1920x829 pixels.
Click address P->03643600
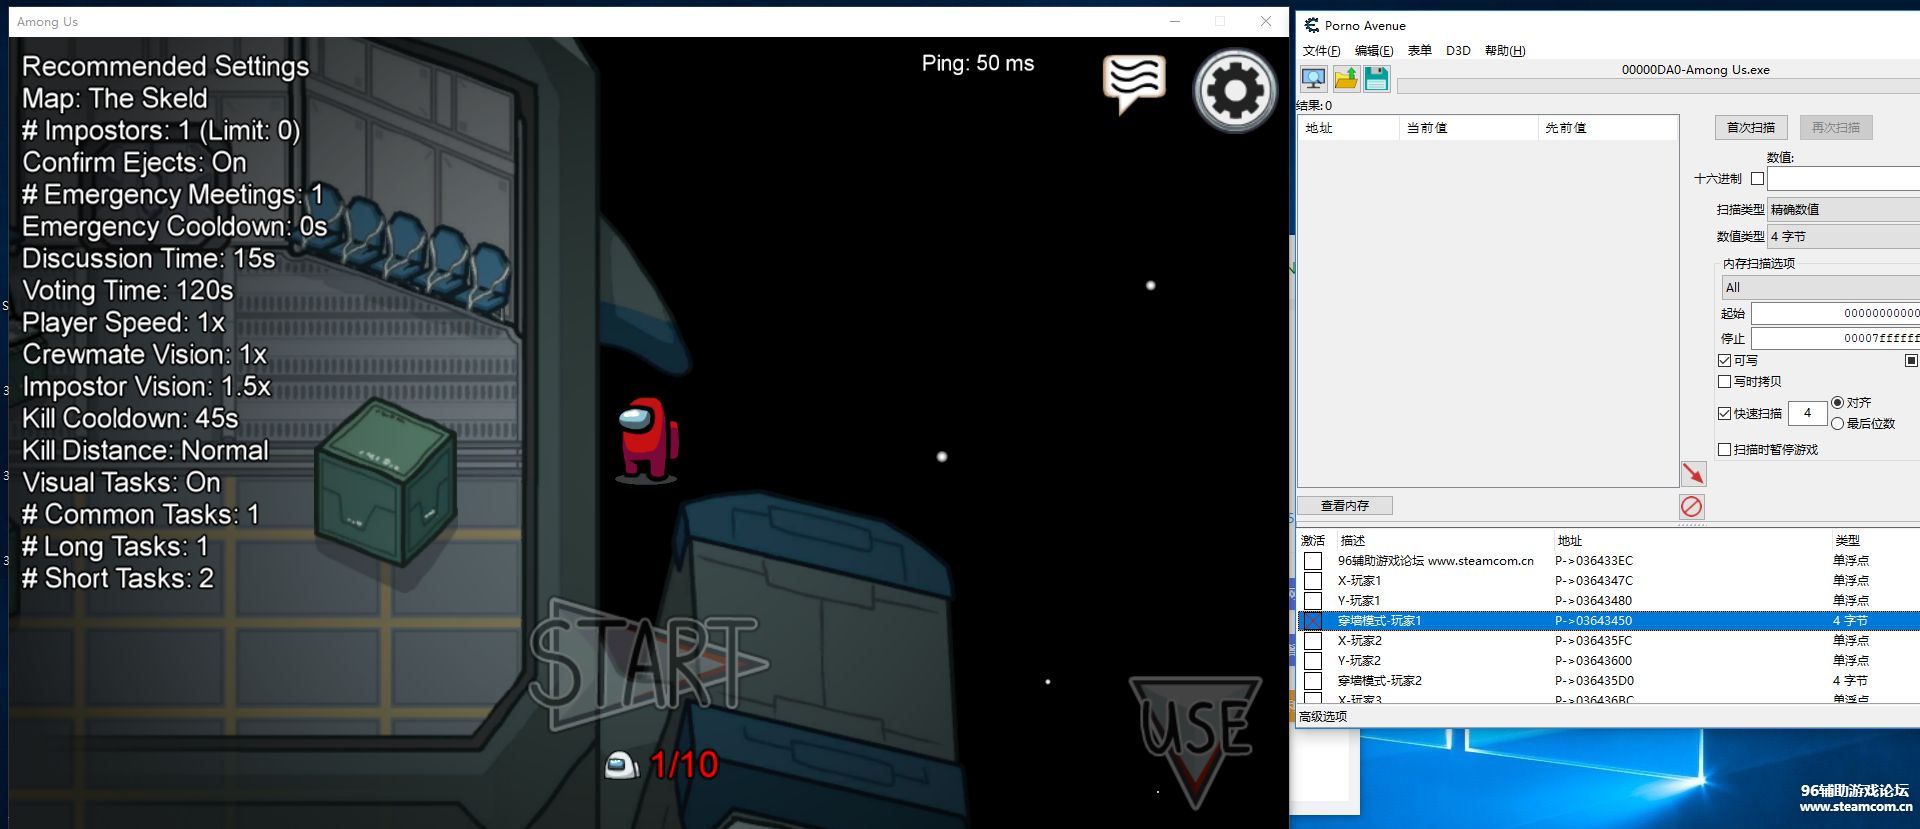(x=1594, y=661)
